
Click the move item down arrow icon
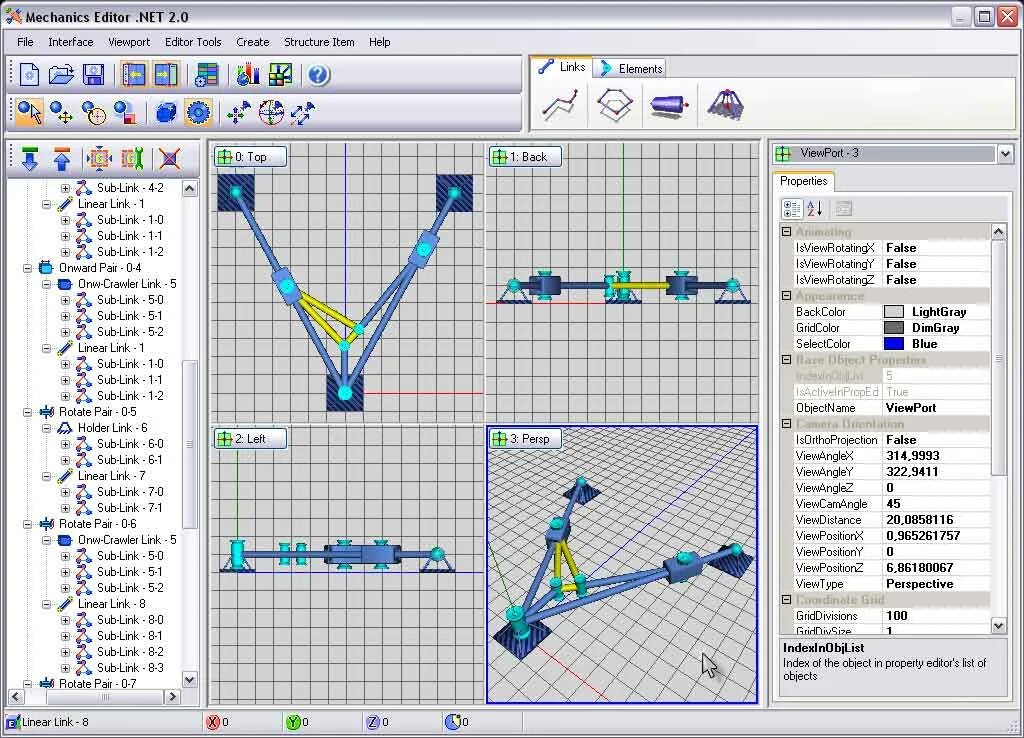point(29,159)
